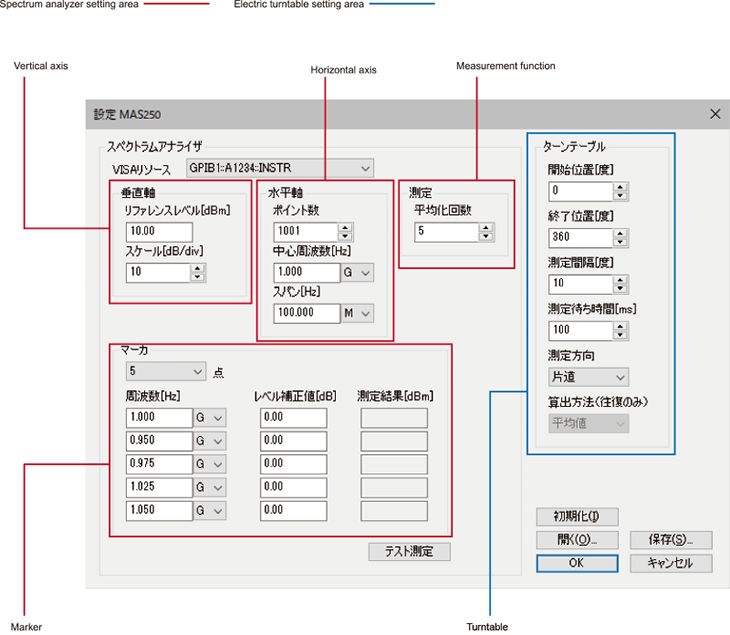Increase the measurement interval spinner

coord(620,280)
